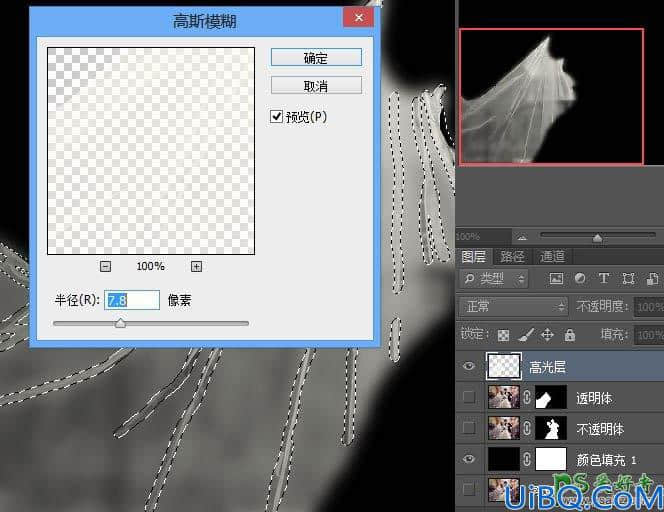Lock image pixels brush icon
This screenshot has height=512, width=664.
(x=525, y=335)
